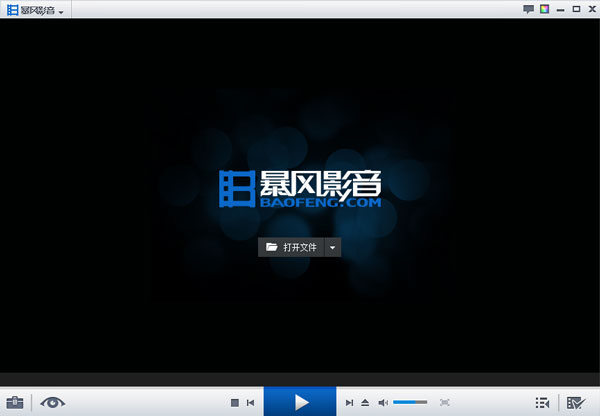Click the 打开文件 button
Image resolution: width=600 pixels, height=416 pixels.
(x=291, y=247)
